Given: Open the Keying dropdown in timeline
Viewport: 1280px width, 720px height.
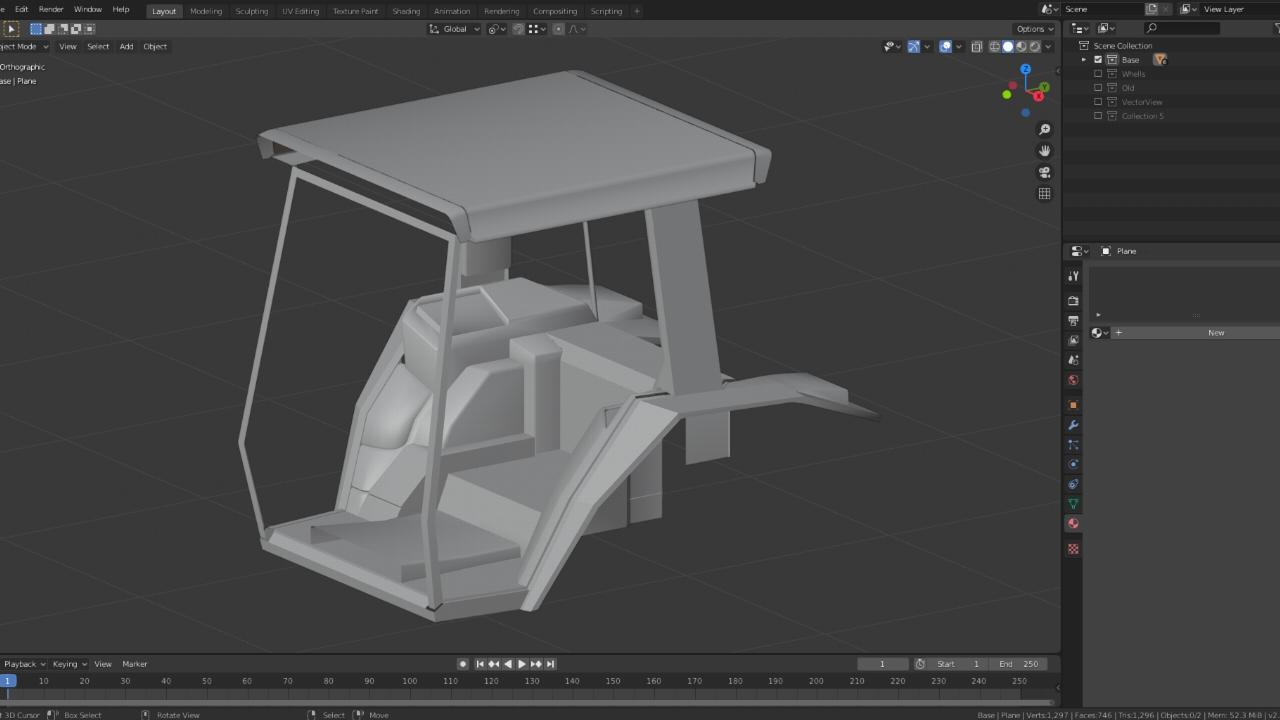Looking at the screenshot, I should click(70, 664).
